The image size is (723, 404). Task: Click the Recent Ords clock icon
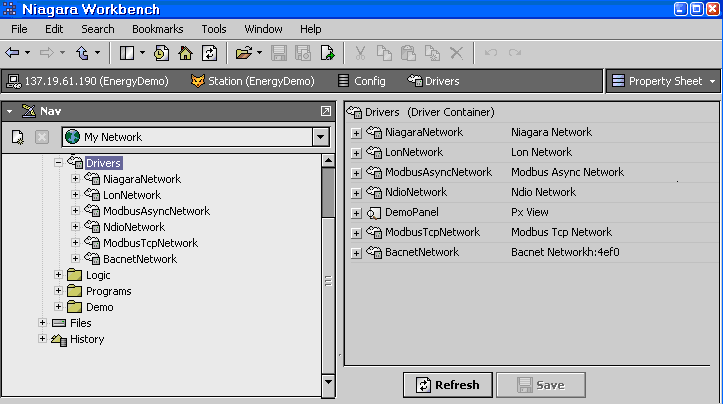pyautogui.click(x=161, y=52)
